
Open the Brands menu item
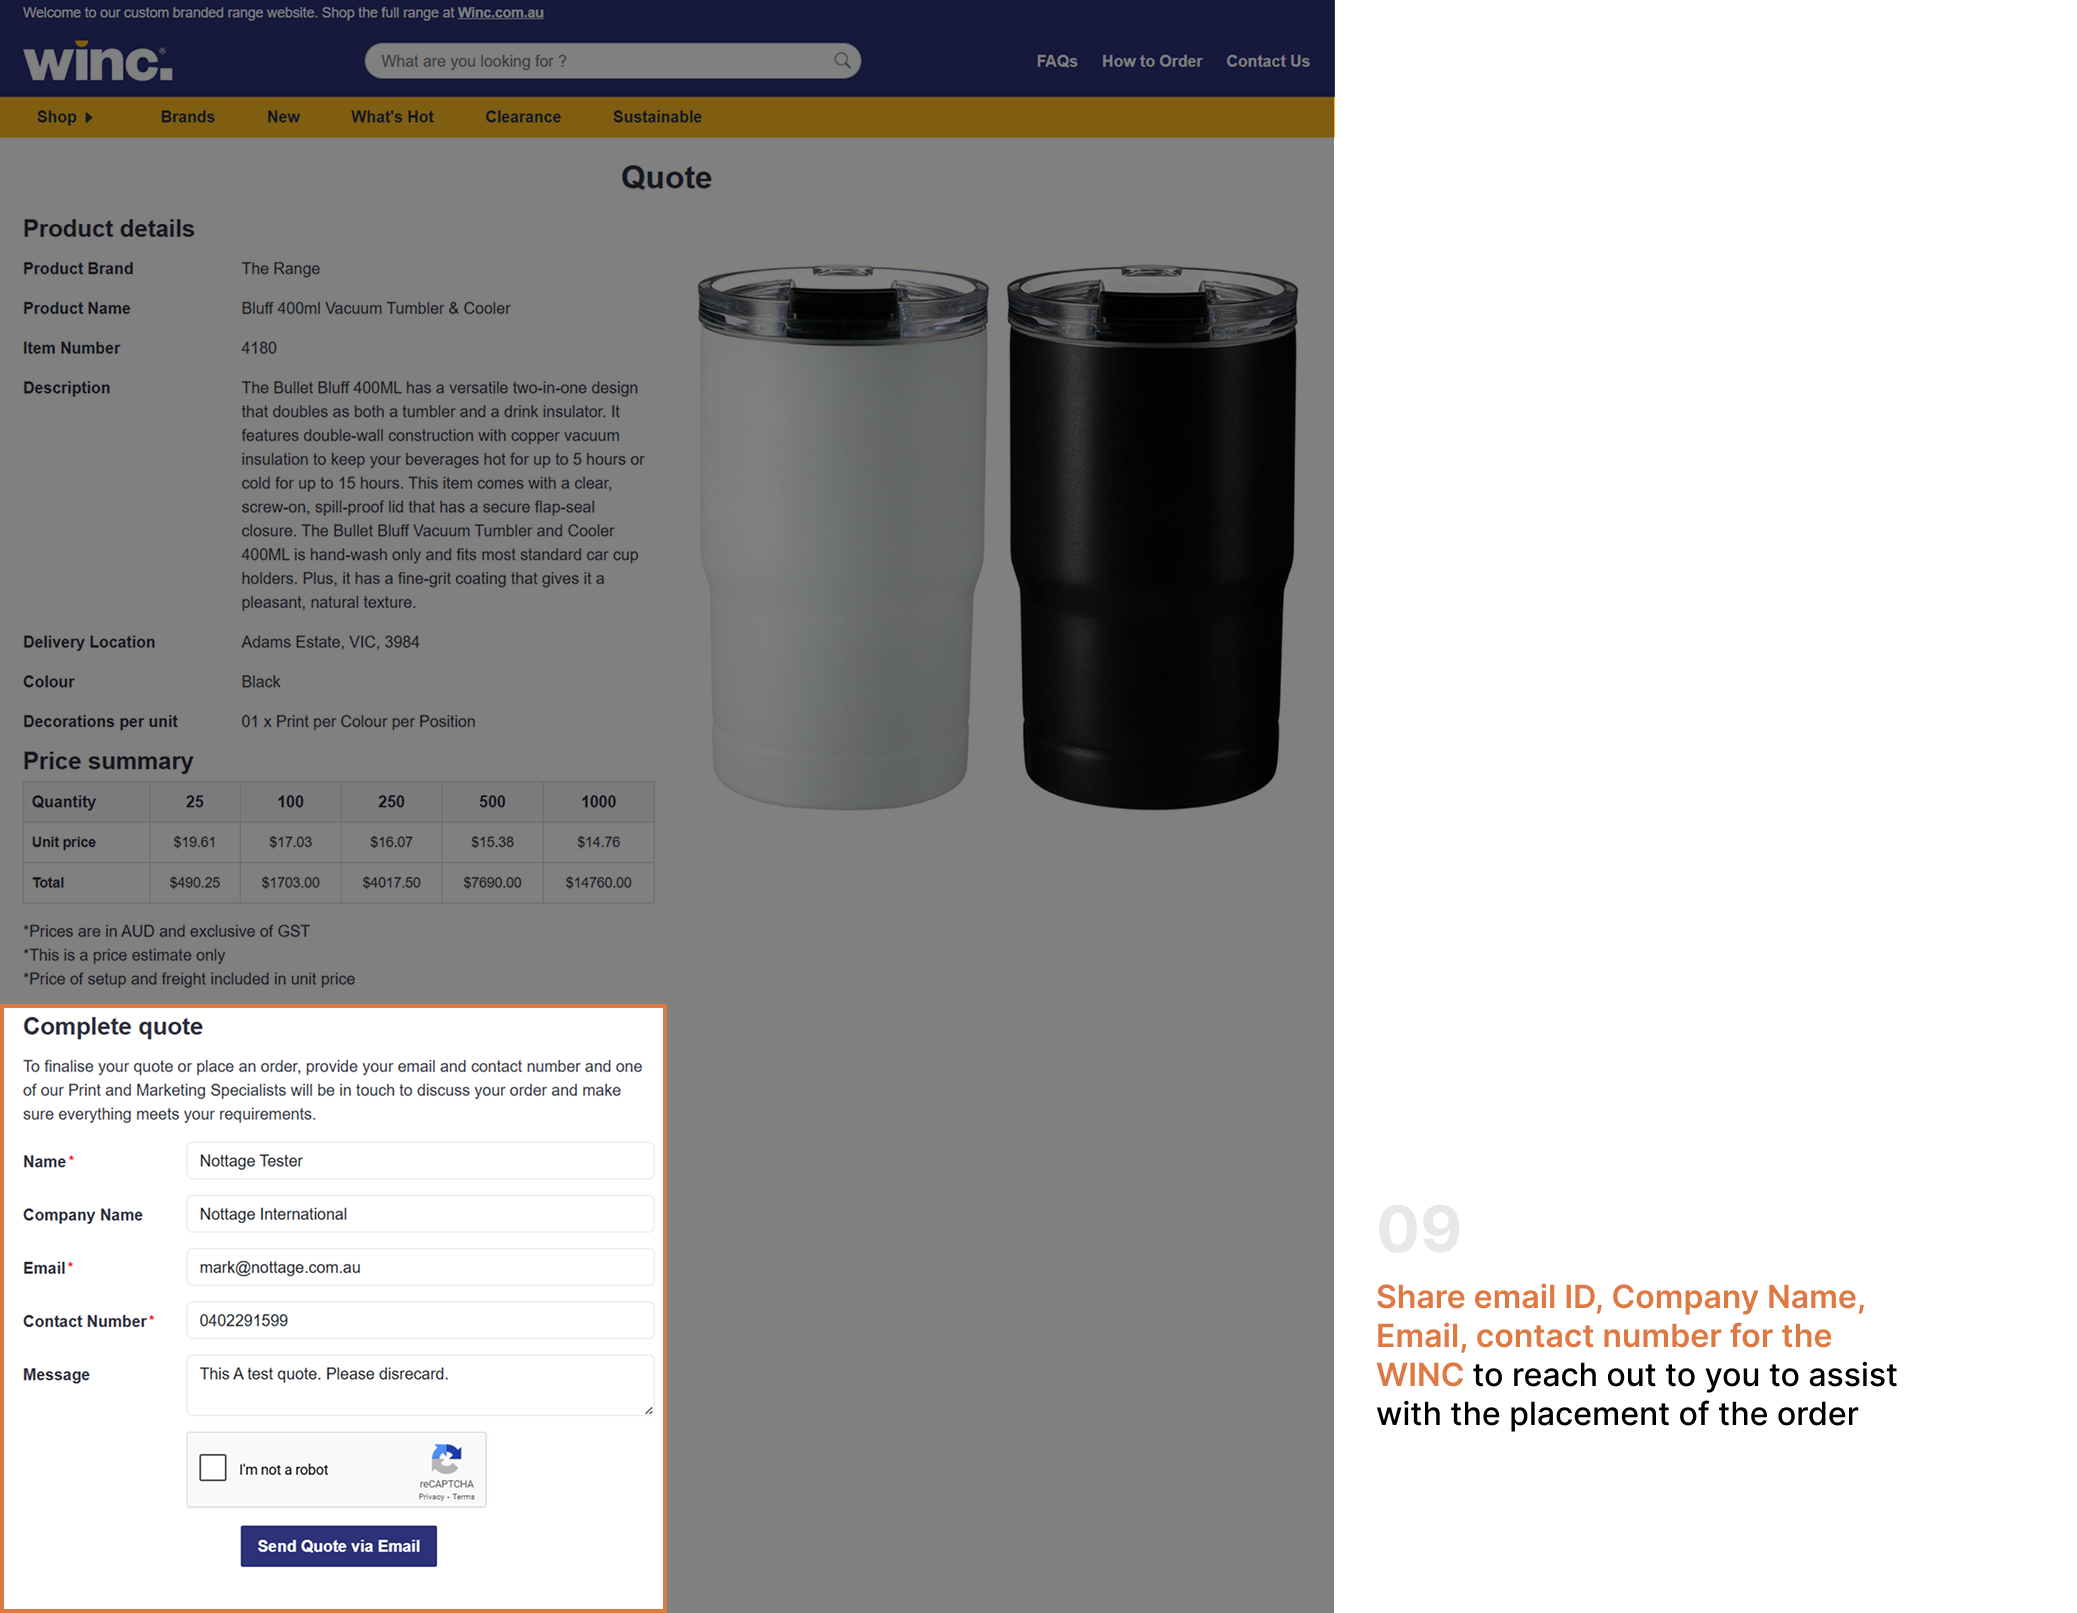coord(187,117)
